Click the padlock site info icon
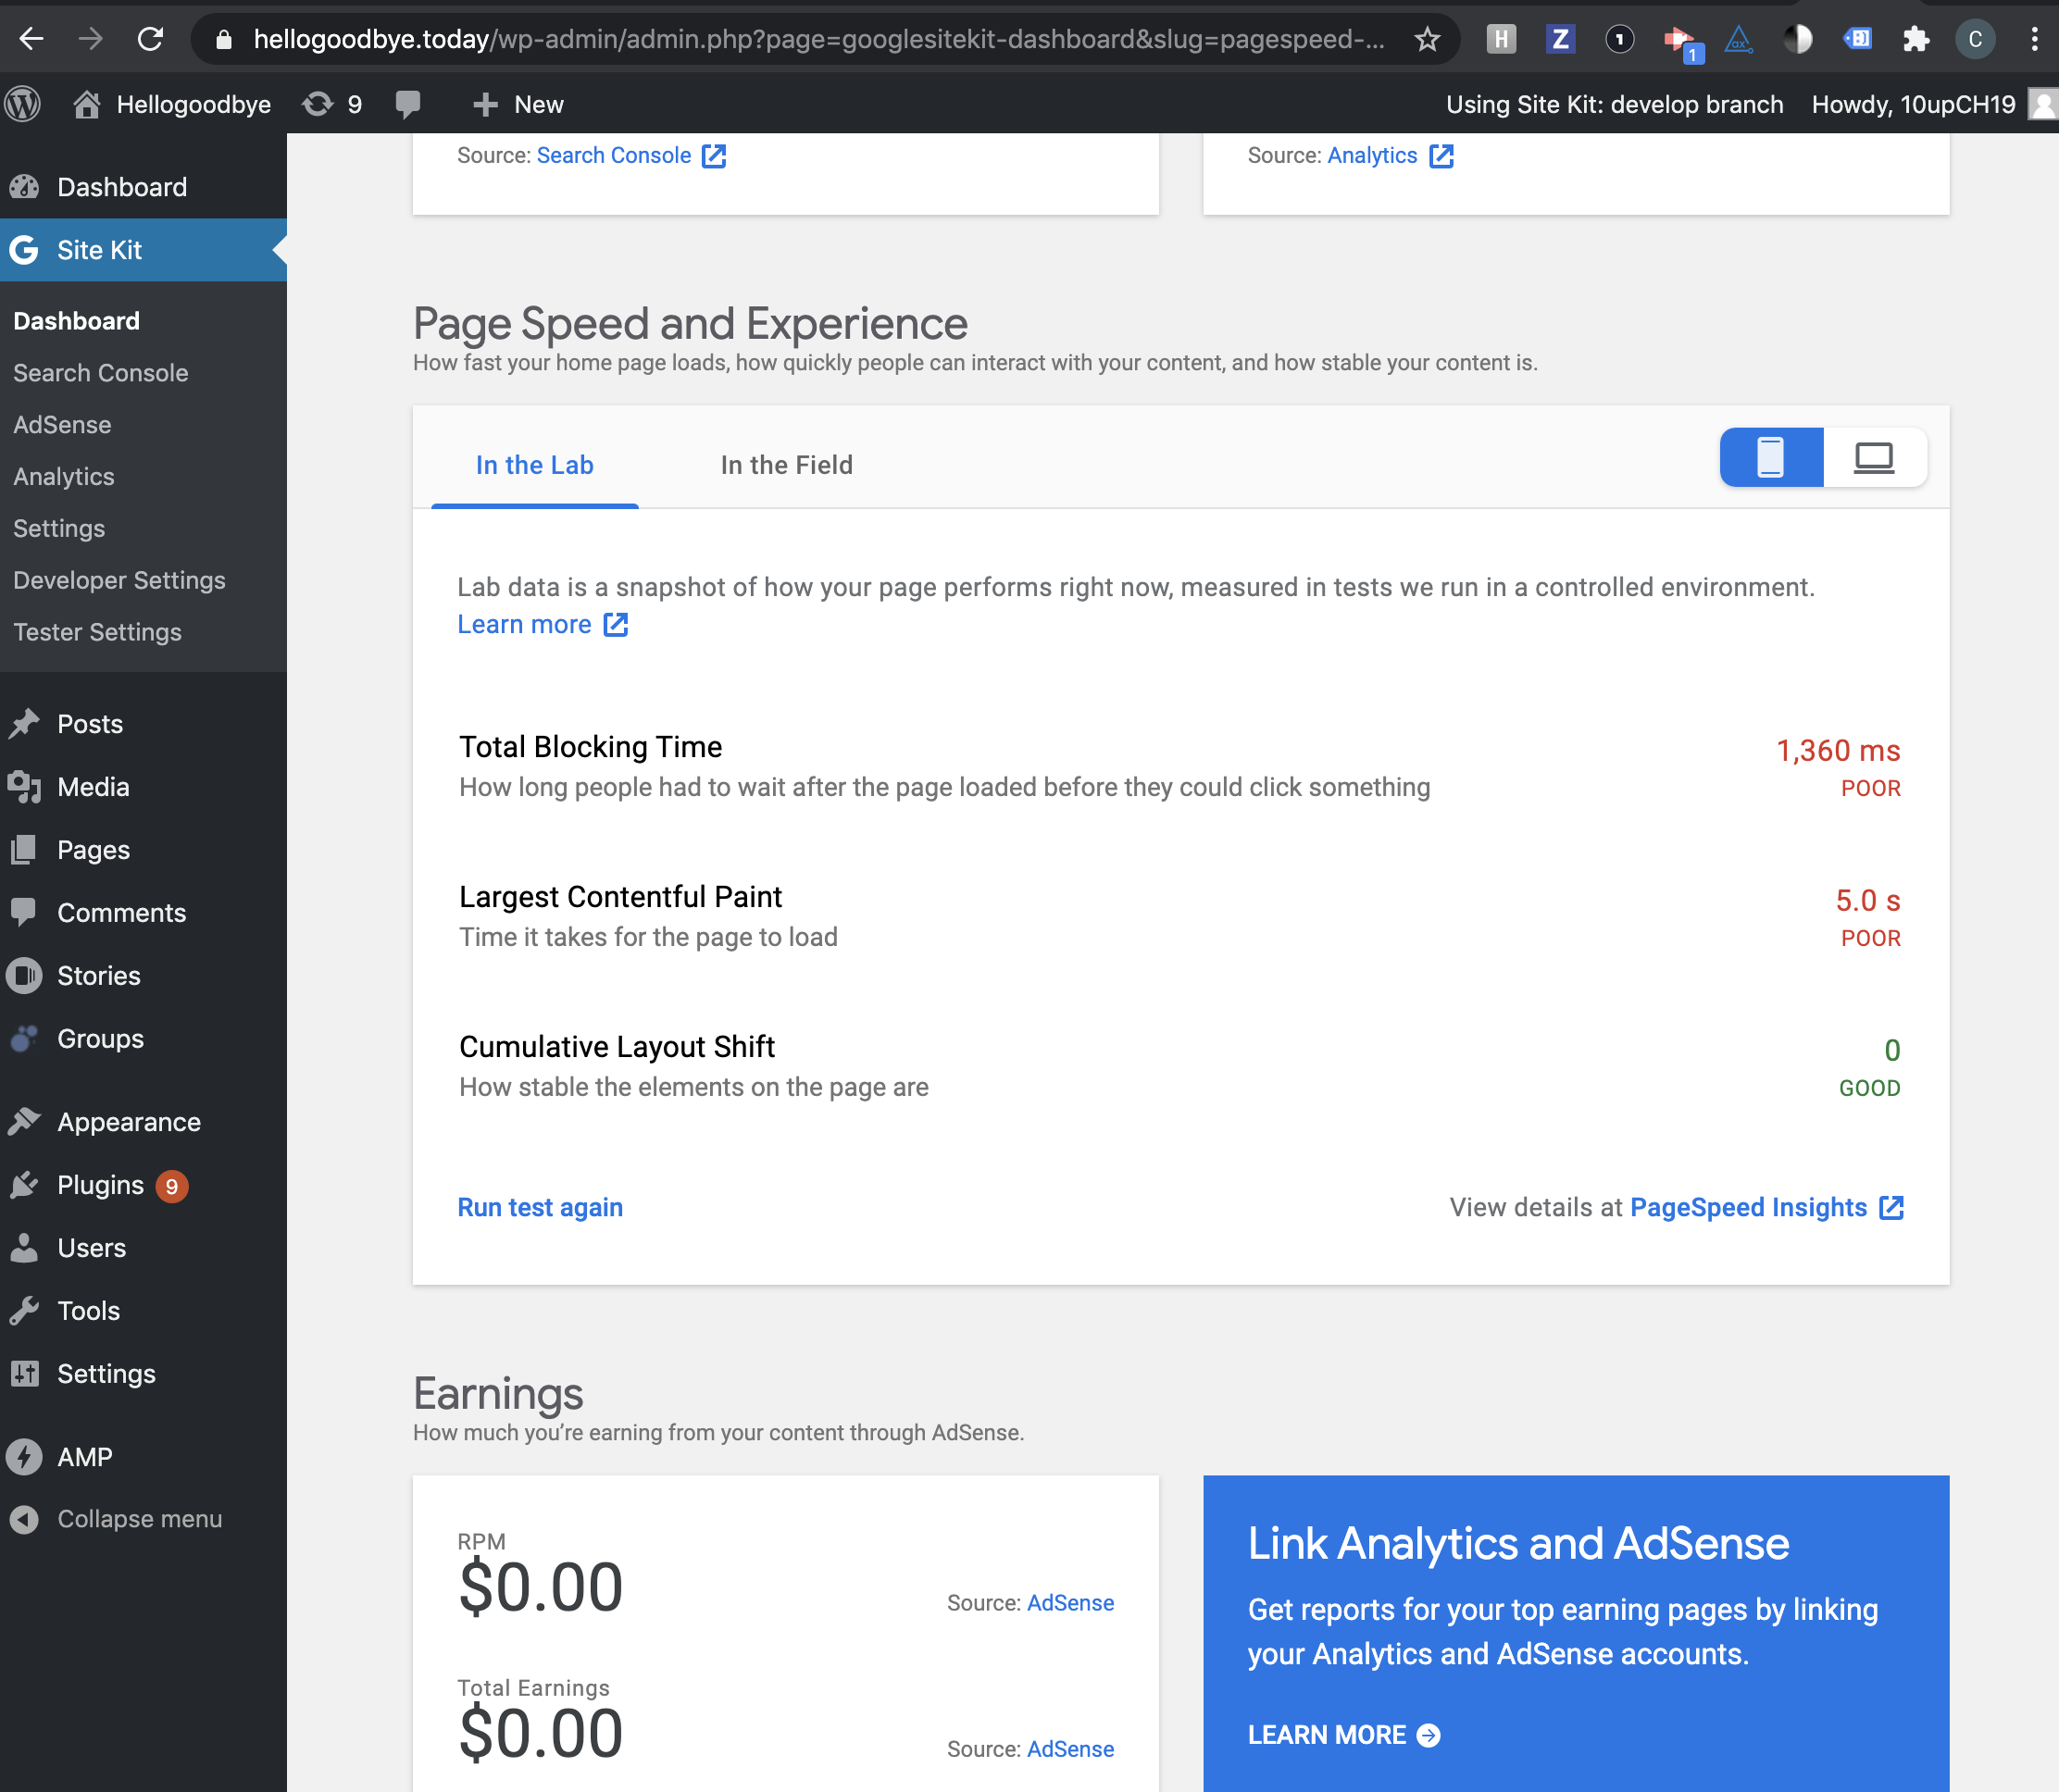 point(224,39)
